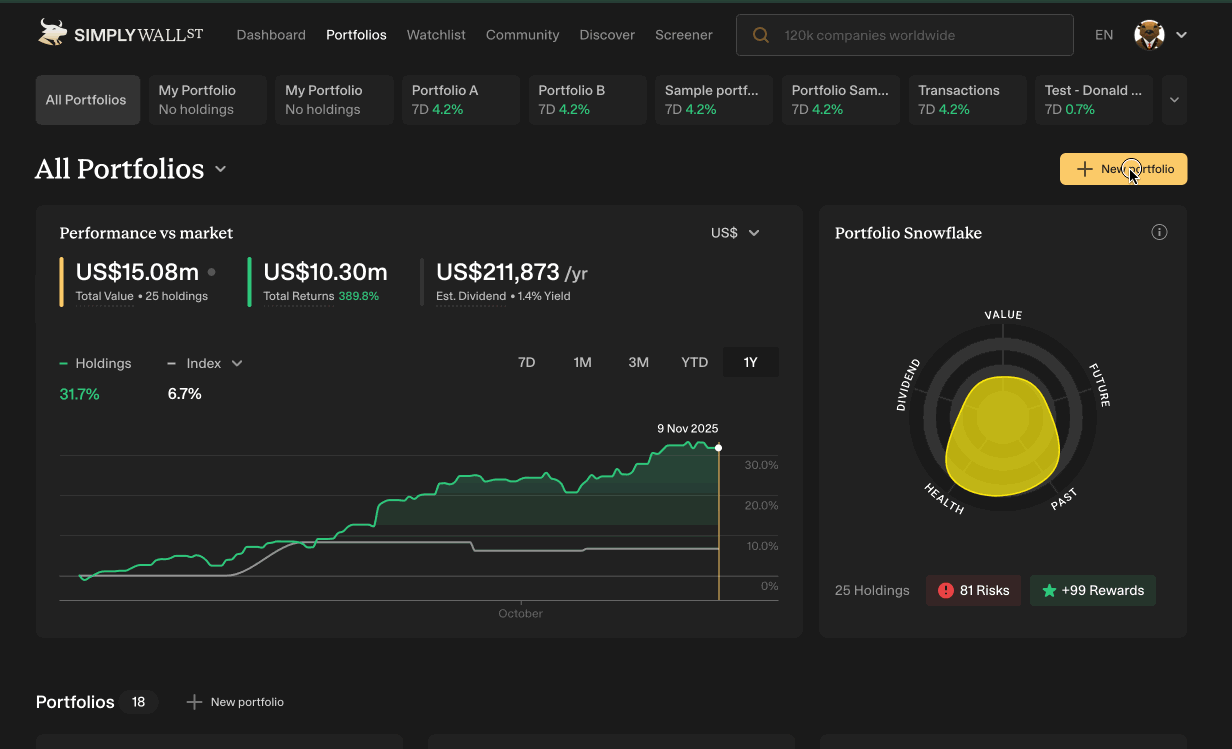Click the green star icon in +99 Rewards
Viewport: 1232px width, 749px height.
(1049, 591)
